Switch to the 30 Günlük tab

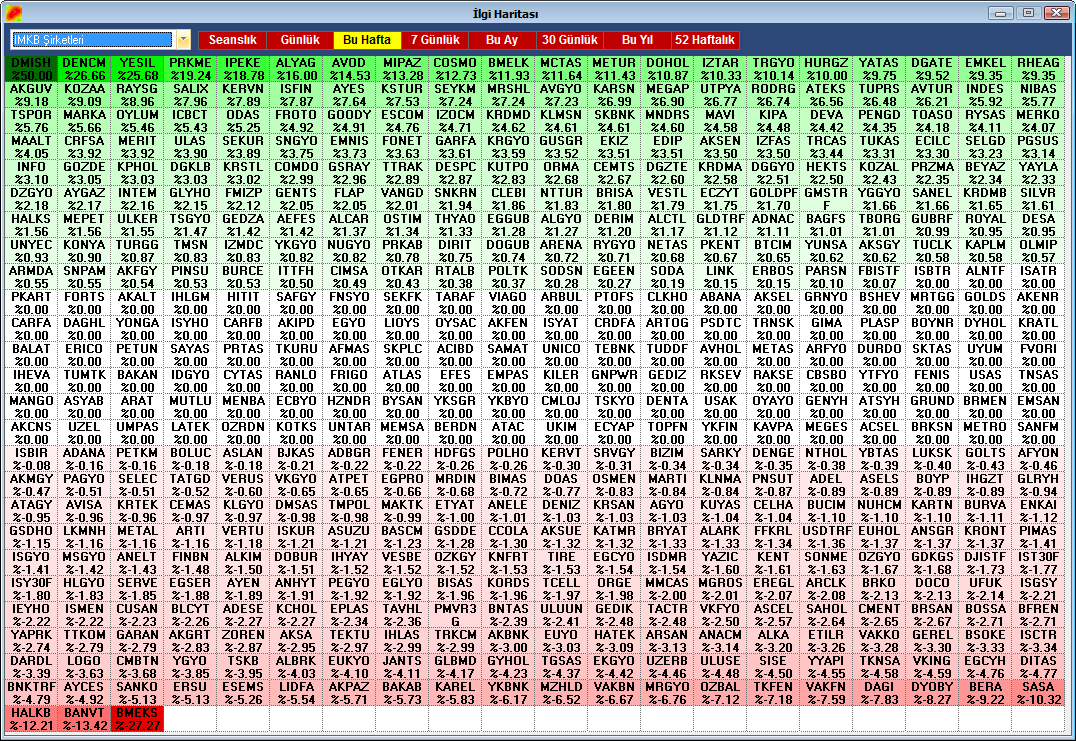point(570,40)
